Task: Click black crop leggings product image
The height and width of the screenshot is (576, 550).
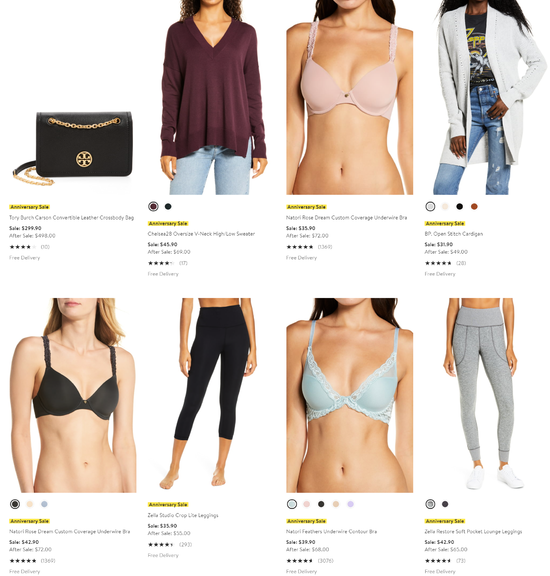Action: (x=211, y=395)
